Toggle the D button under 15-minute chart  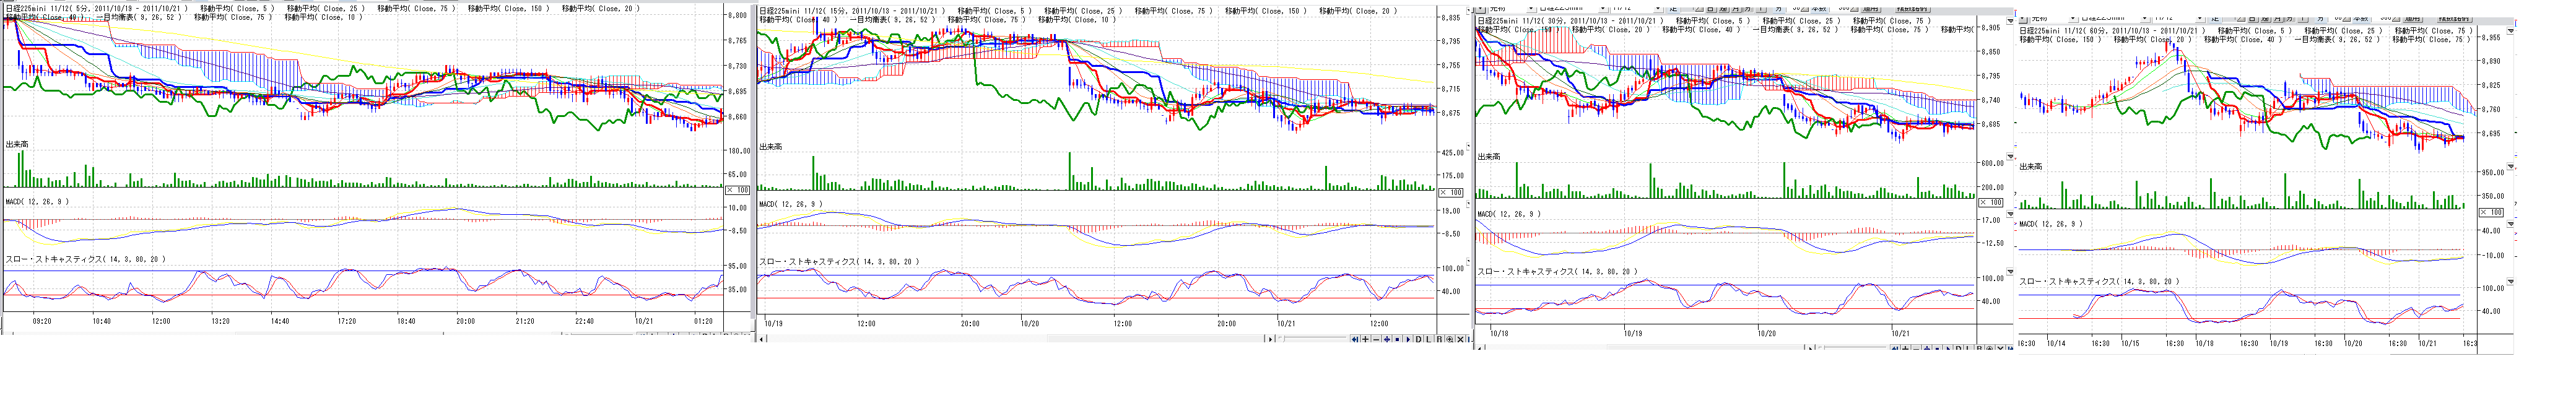(1419, 339)
